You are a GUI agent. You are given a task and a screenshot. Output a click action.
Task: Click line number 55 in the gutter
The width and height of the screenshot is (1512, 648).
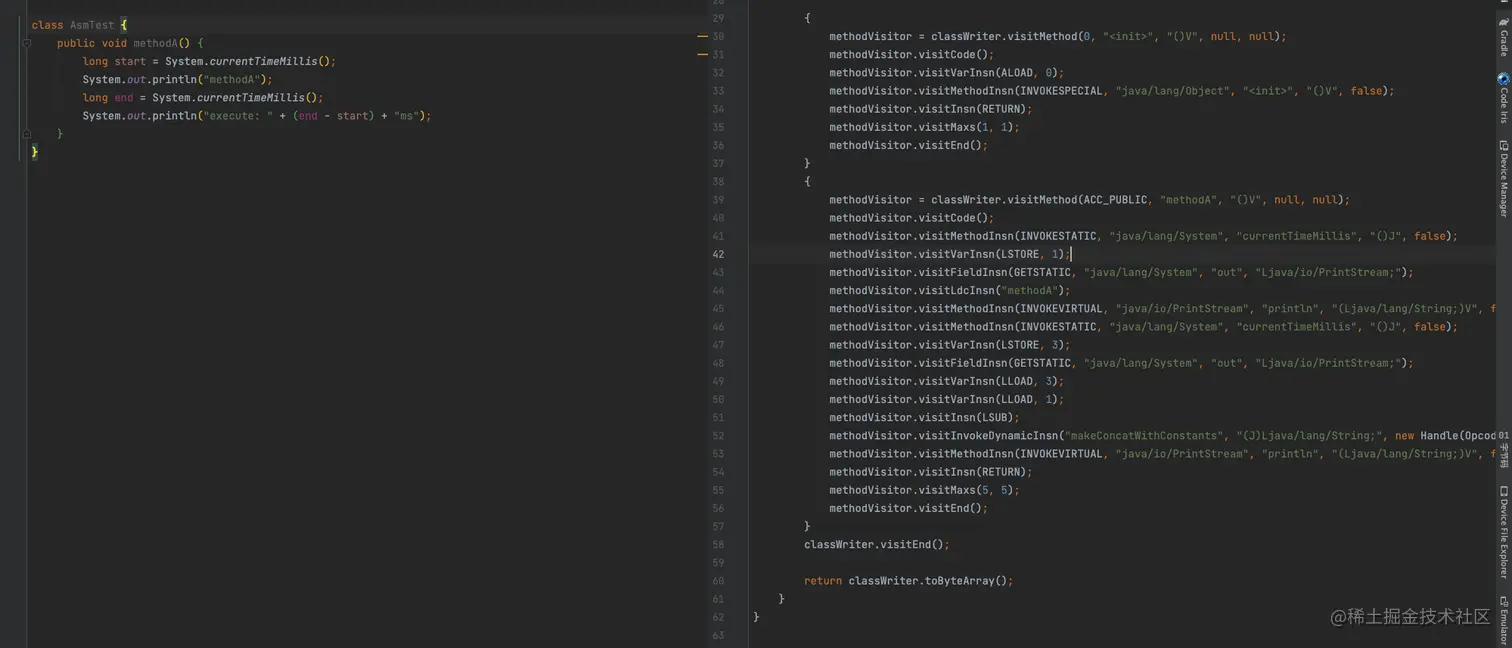coord(717,490)
